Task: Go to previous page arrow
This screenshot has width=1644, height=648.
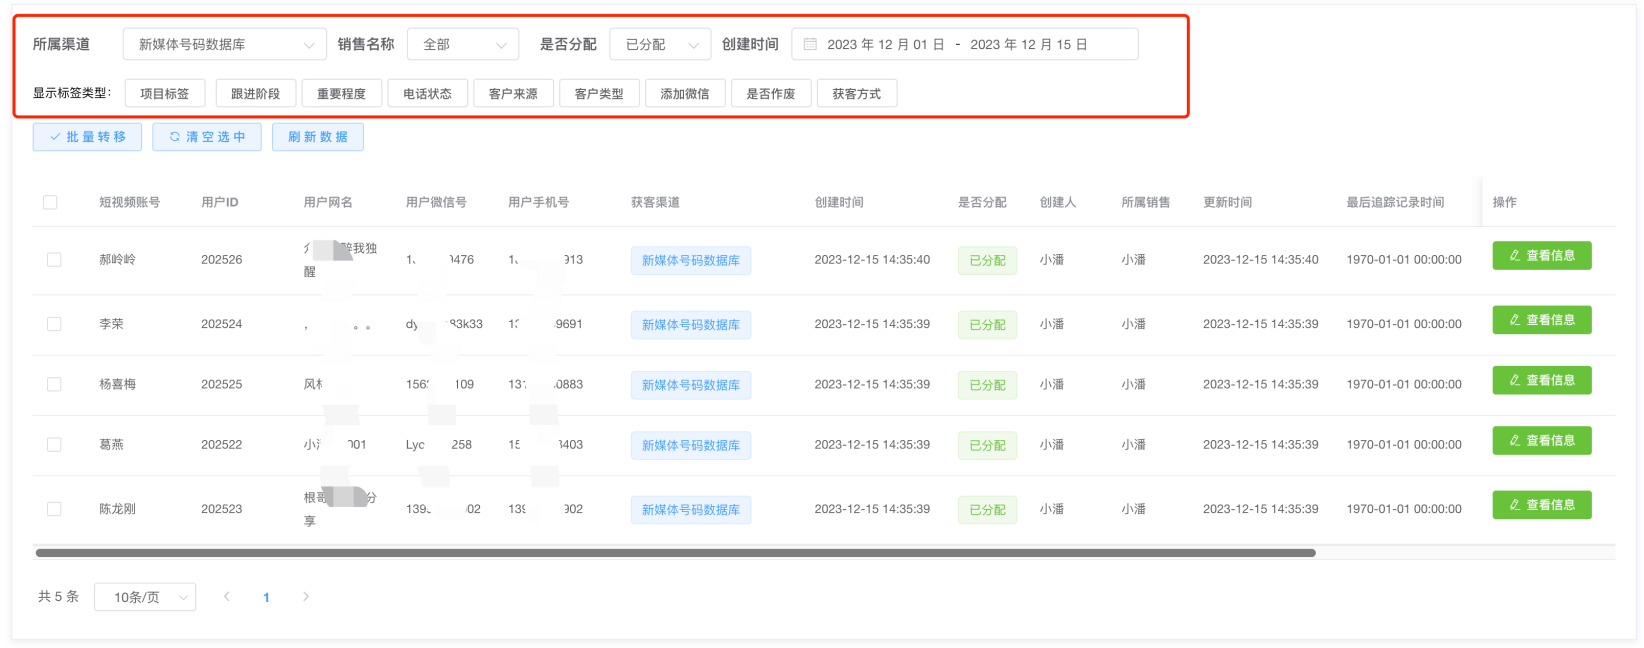Action: point(227,597)
